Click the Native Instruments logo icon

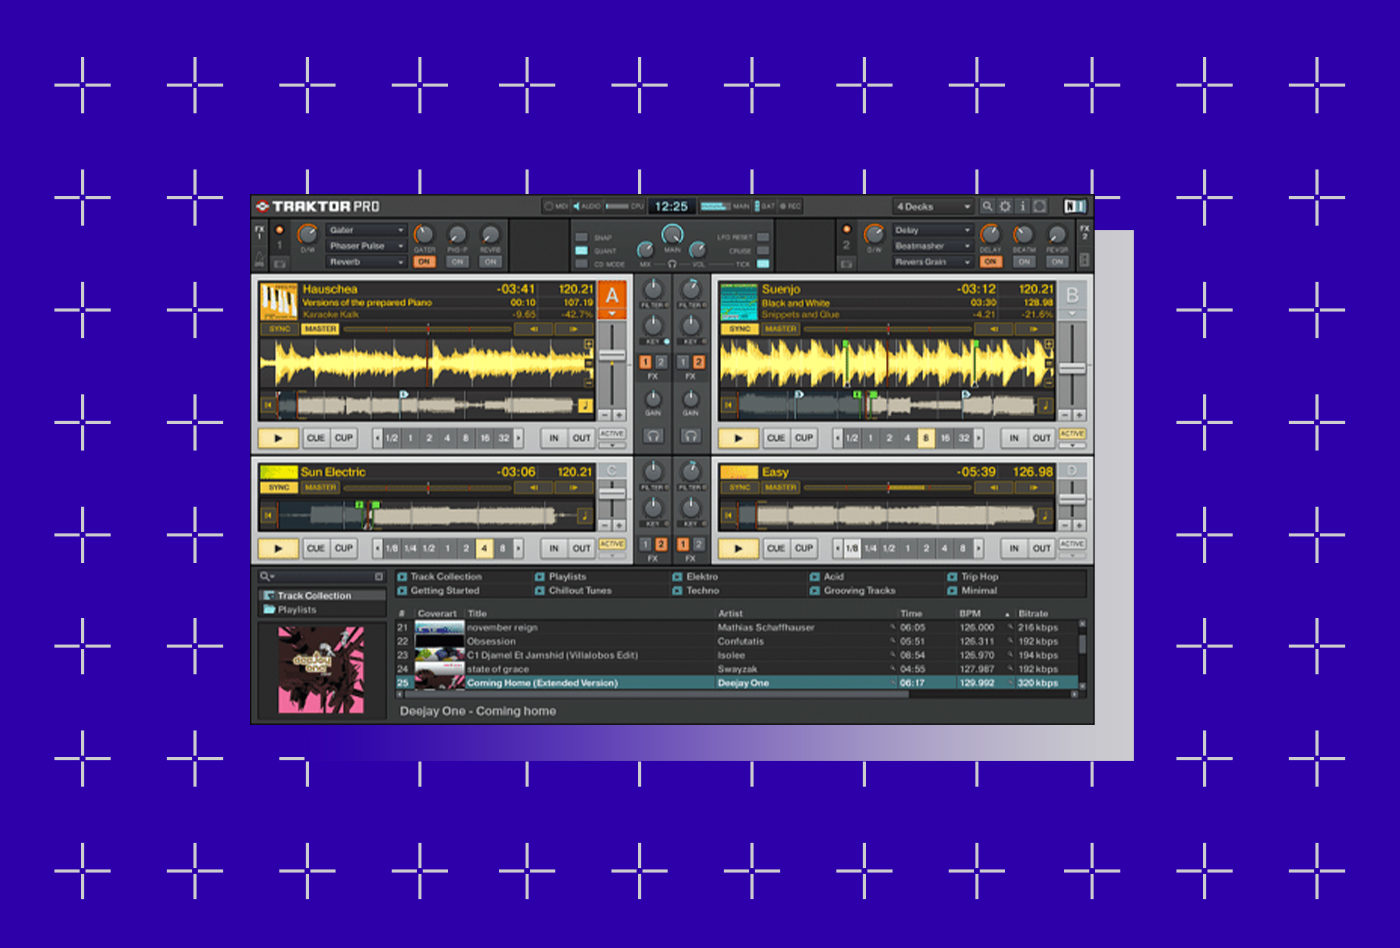pos(1075,206)
